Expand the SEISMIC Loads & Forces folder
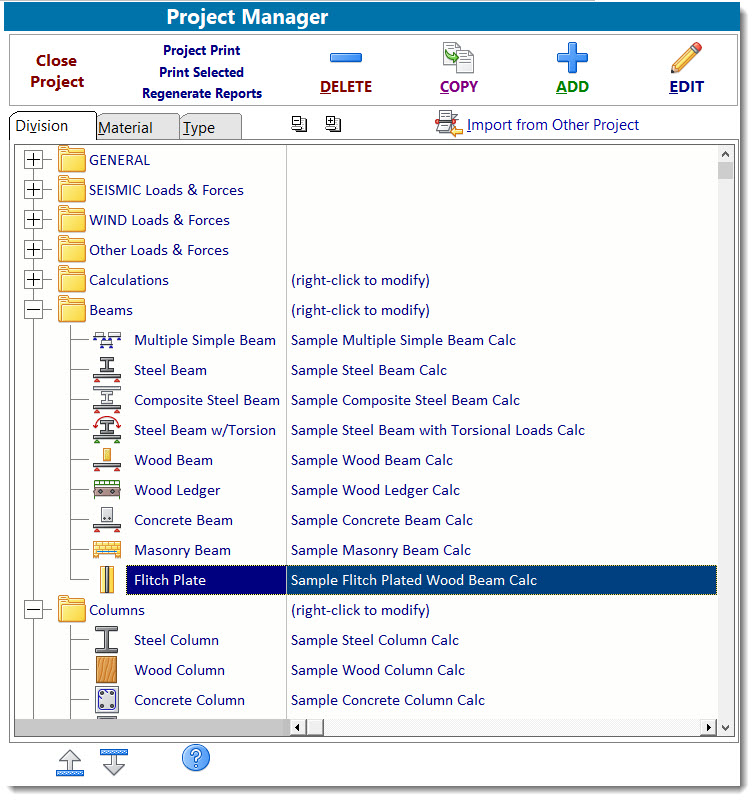Image resolution: width=755 pixels, height=801 pixels. coord(34,190)
